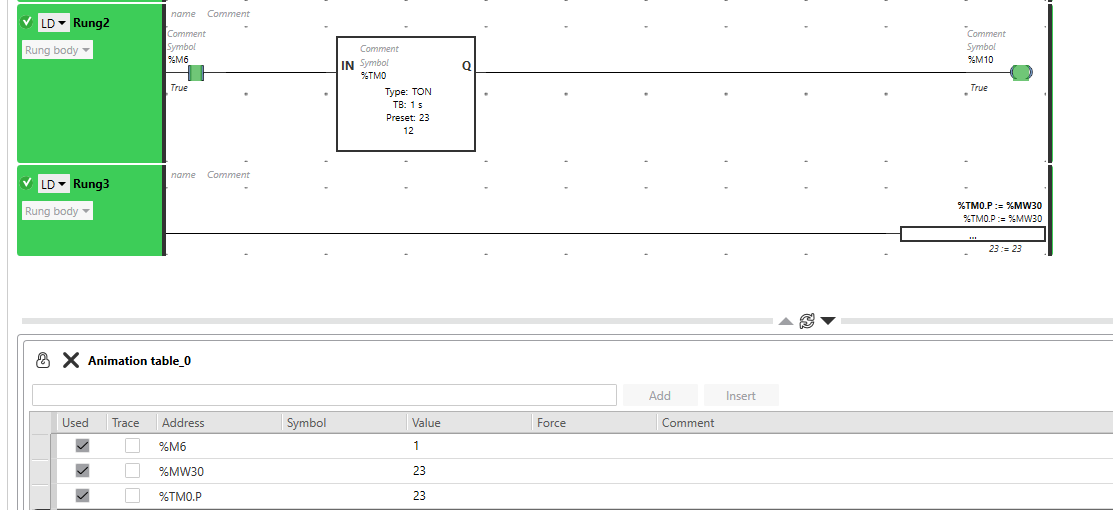Toggle the Used checkbox for %M6

tap(82, 446)
